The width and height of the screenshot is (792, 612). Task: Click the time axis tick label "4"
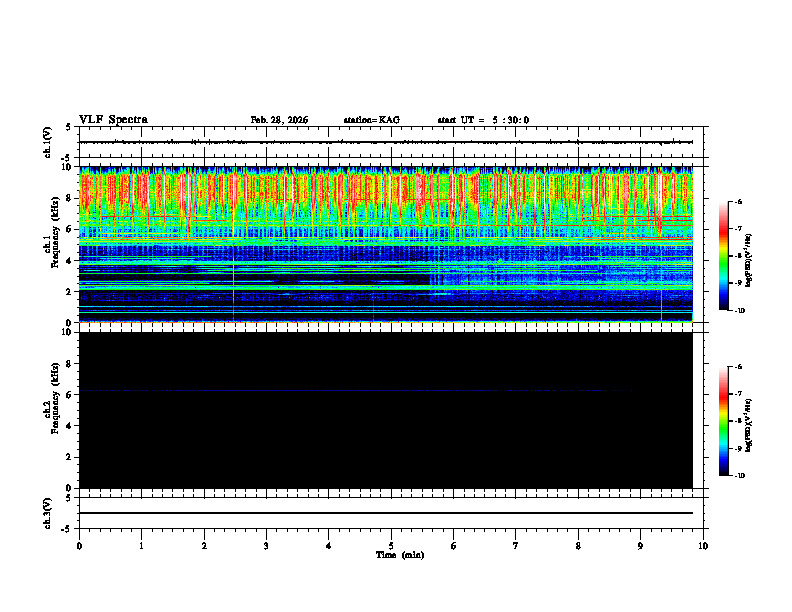coord(329,546)
